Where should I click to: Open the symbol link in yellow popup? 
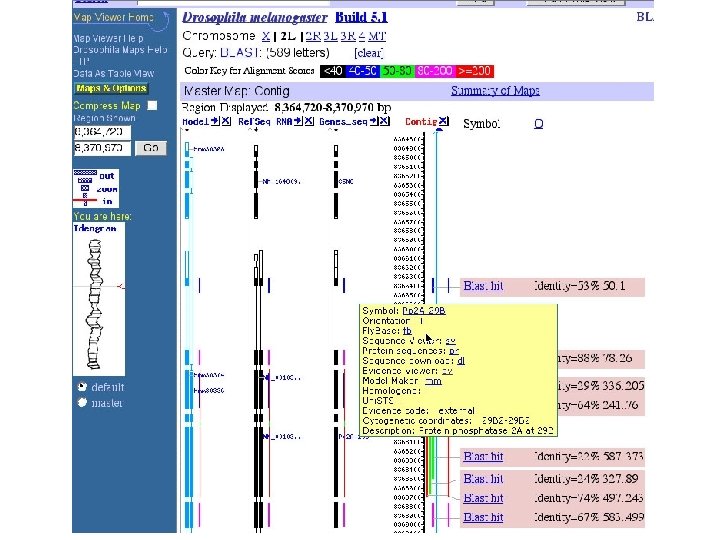424,311
